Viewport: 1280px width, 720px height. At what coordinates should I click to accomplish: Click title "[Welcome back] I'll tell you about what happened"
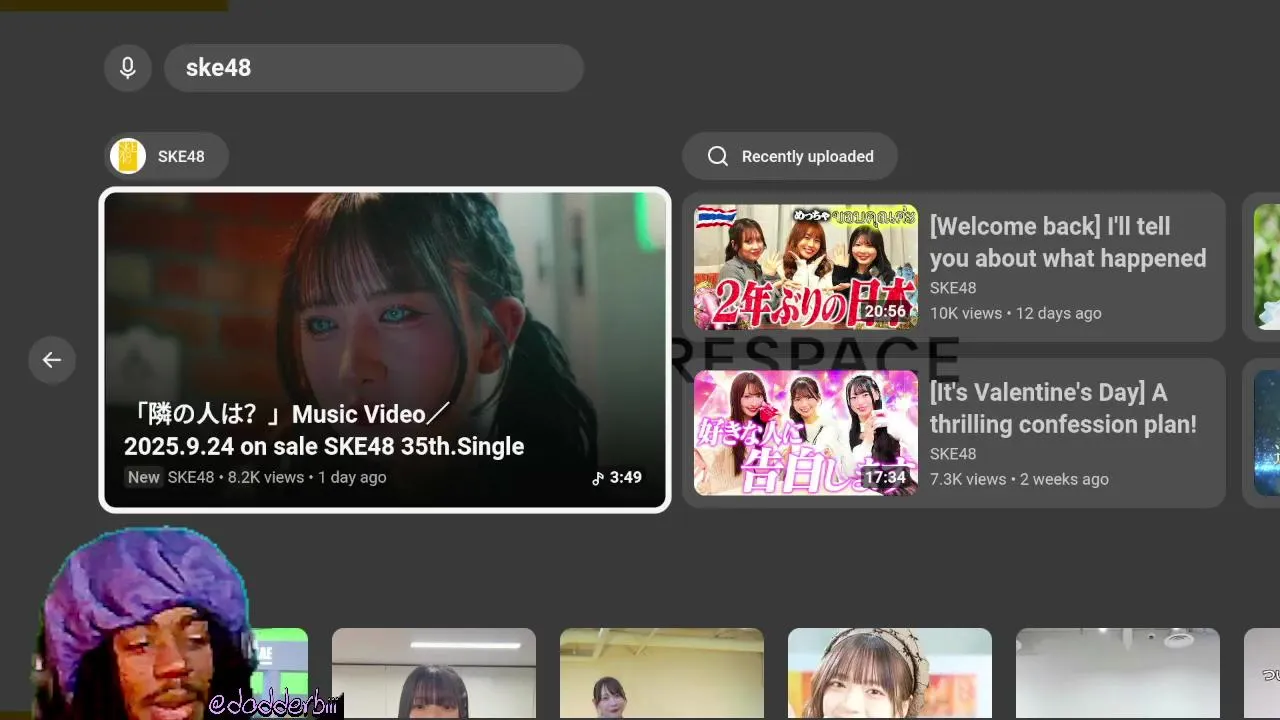pyautogui.click(x=1068, y=242)
